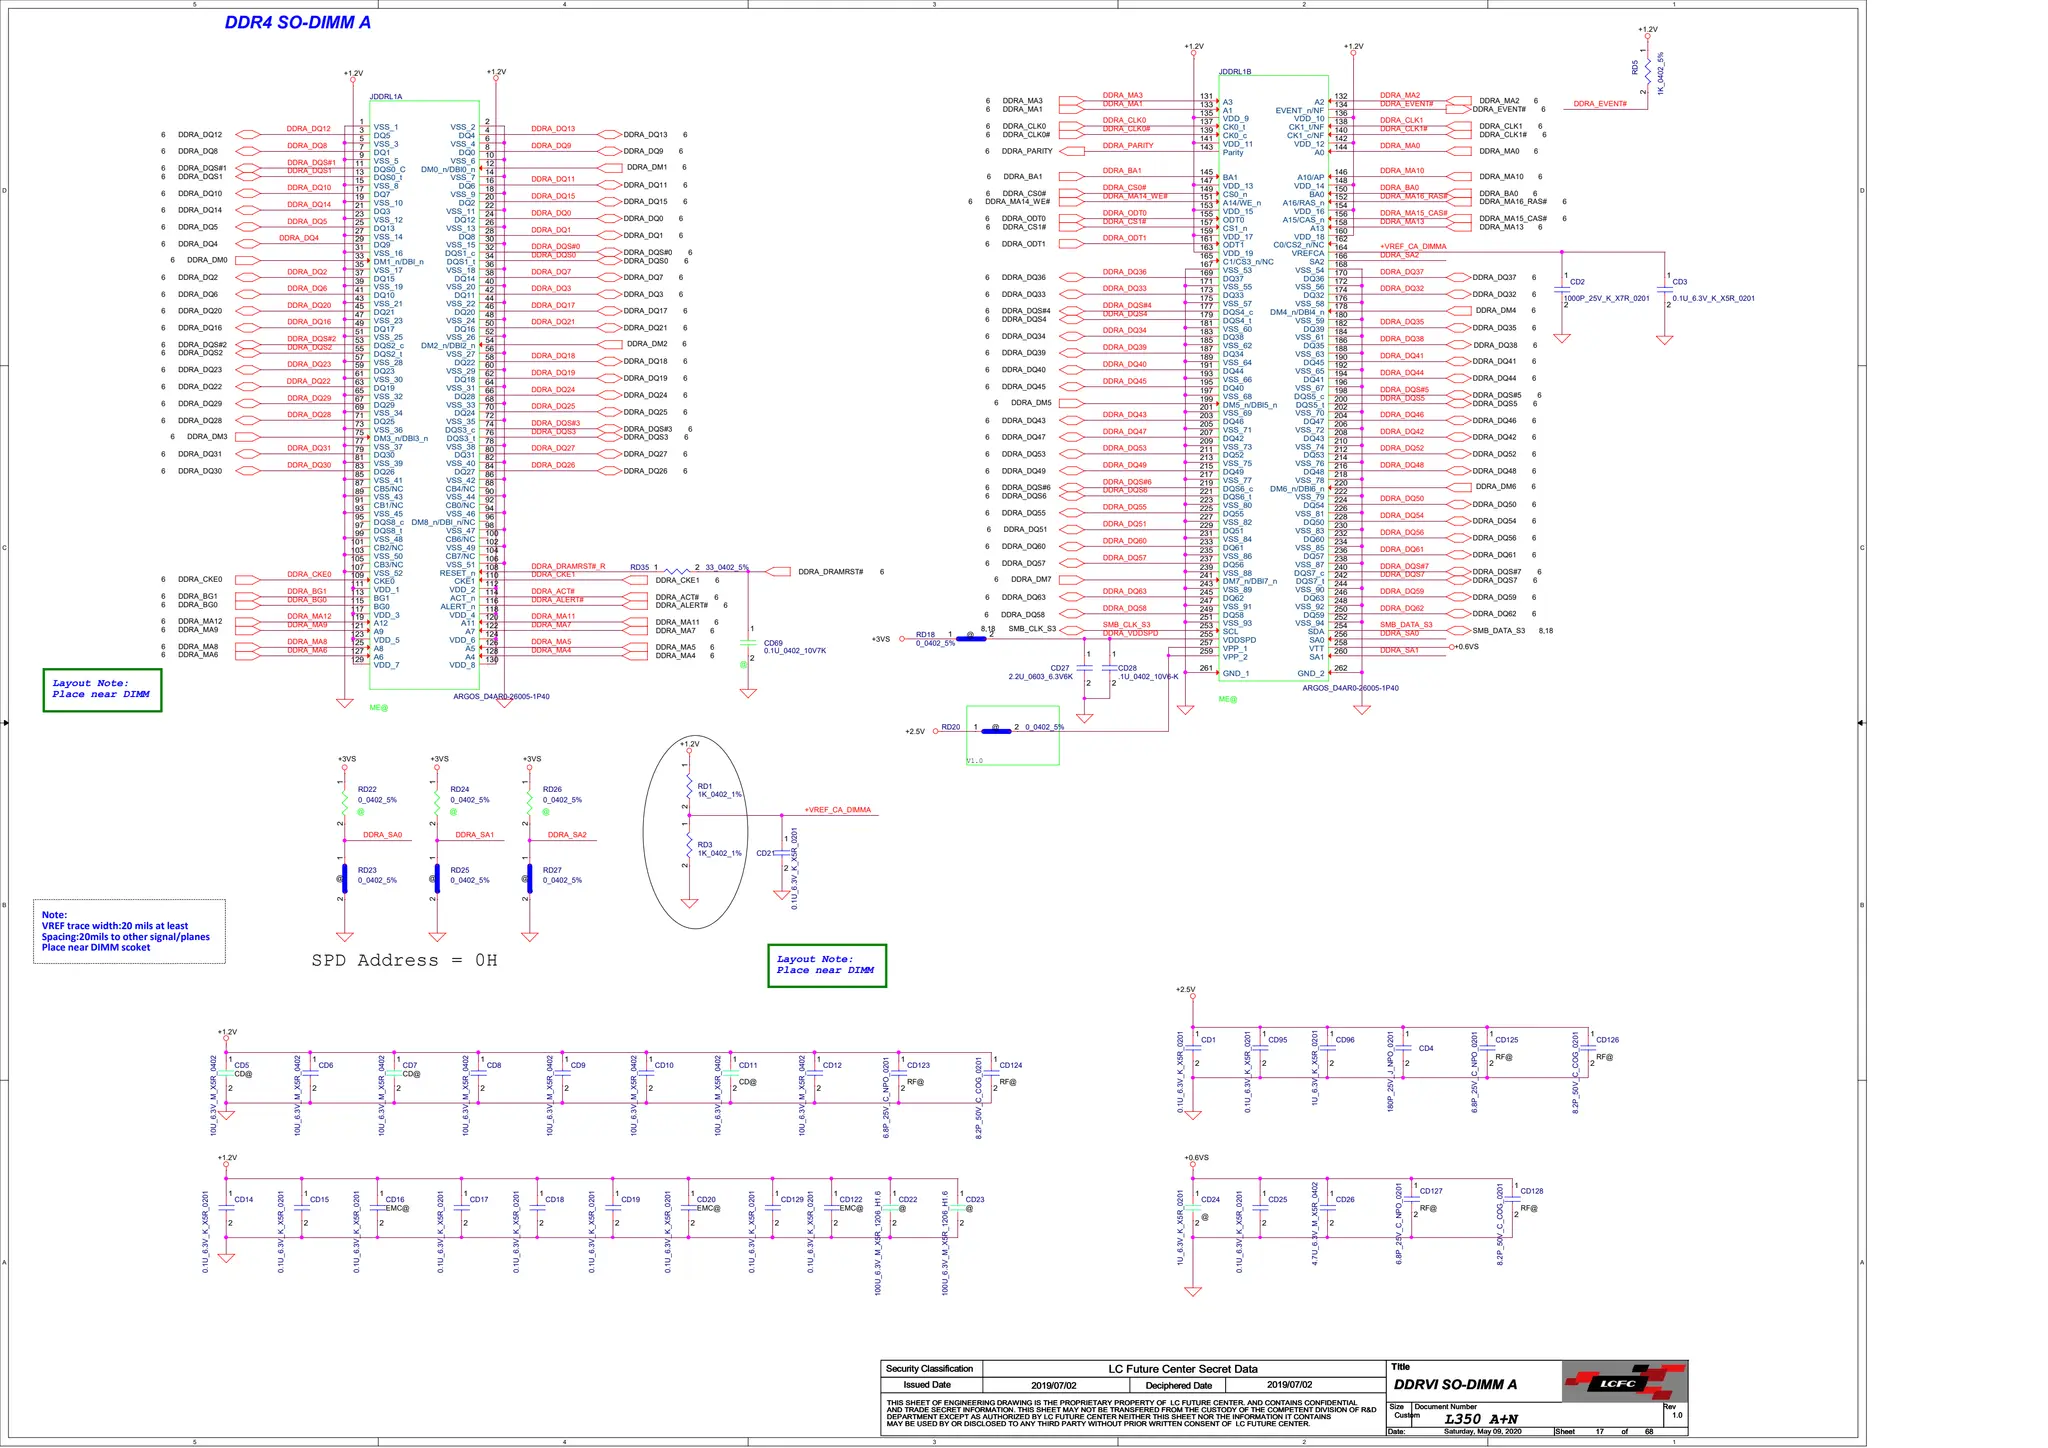The image size is (2048, 1448).
Task: Click capacitor designator CD2
Action: 1577,282
